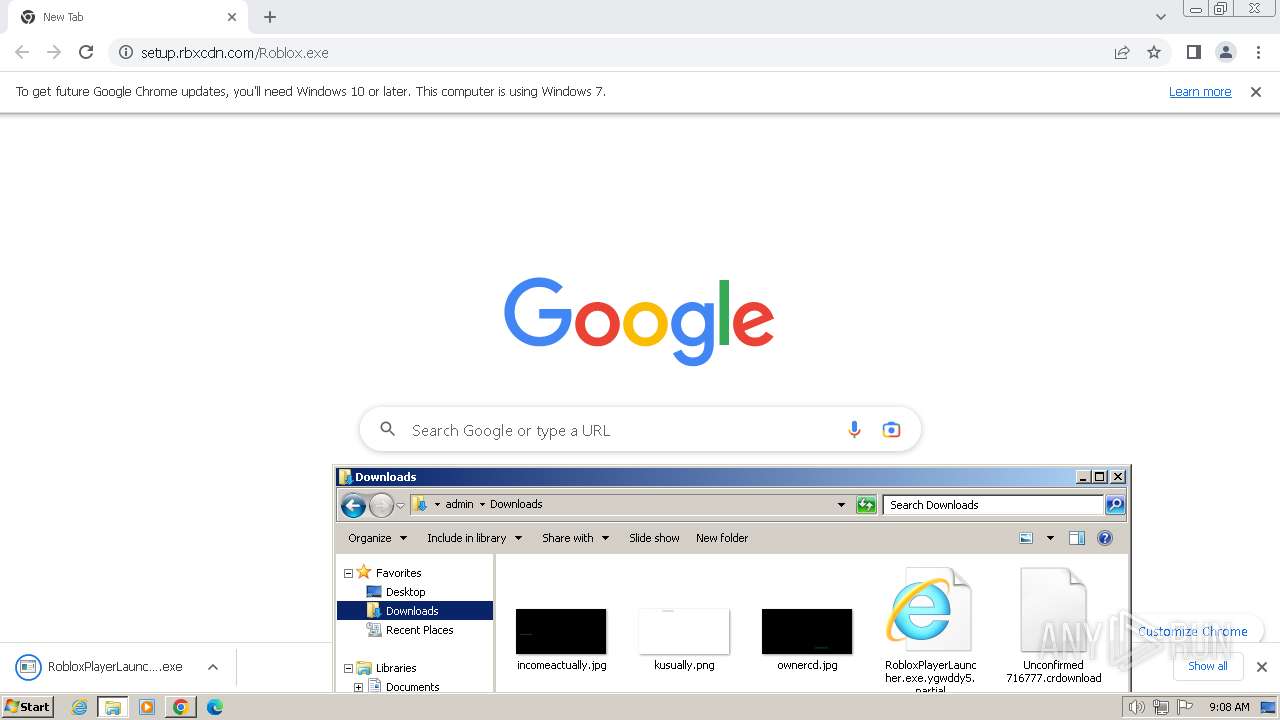Start Slide show in Explorer
Screen dimensions: 1280x720
pos(654,538)
